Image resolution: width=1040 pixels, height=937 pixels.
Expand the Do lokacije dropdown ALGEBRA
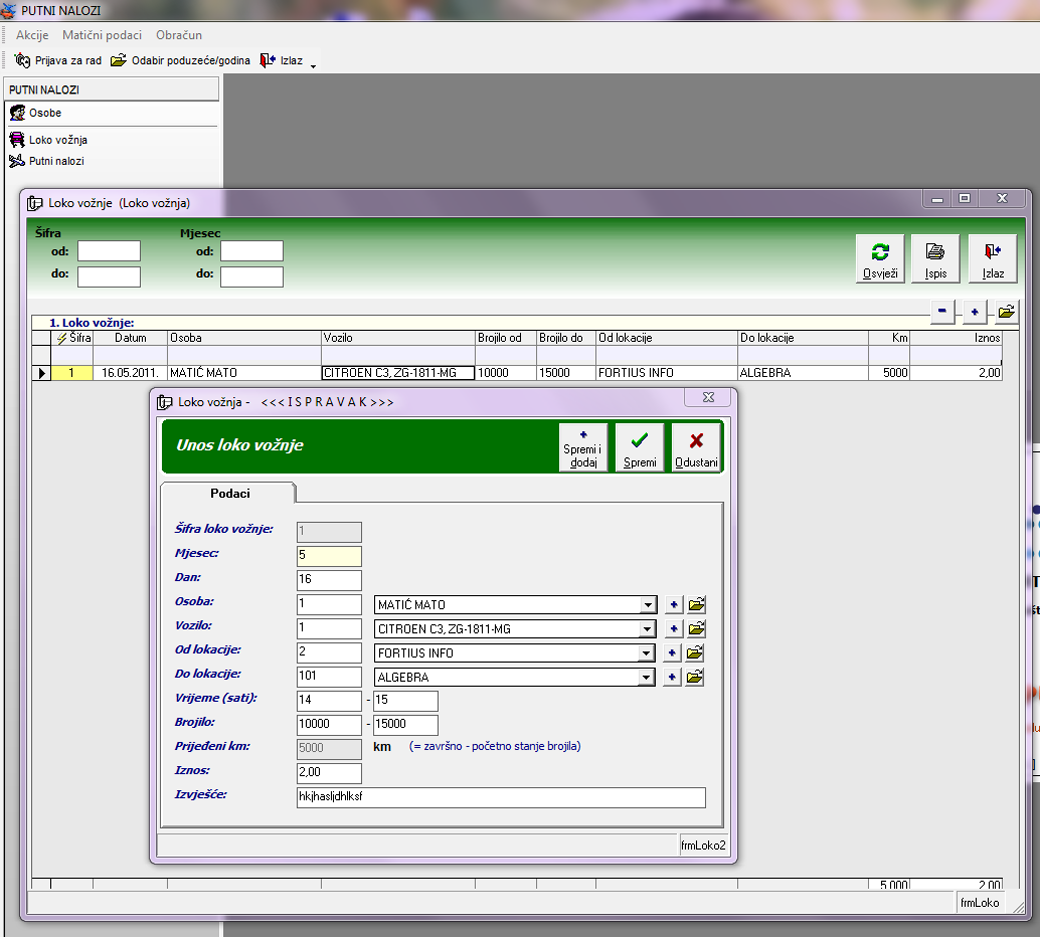coord(647,677)
